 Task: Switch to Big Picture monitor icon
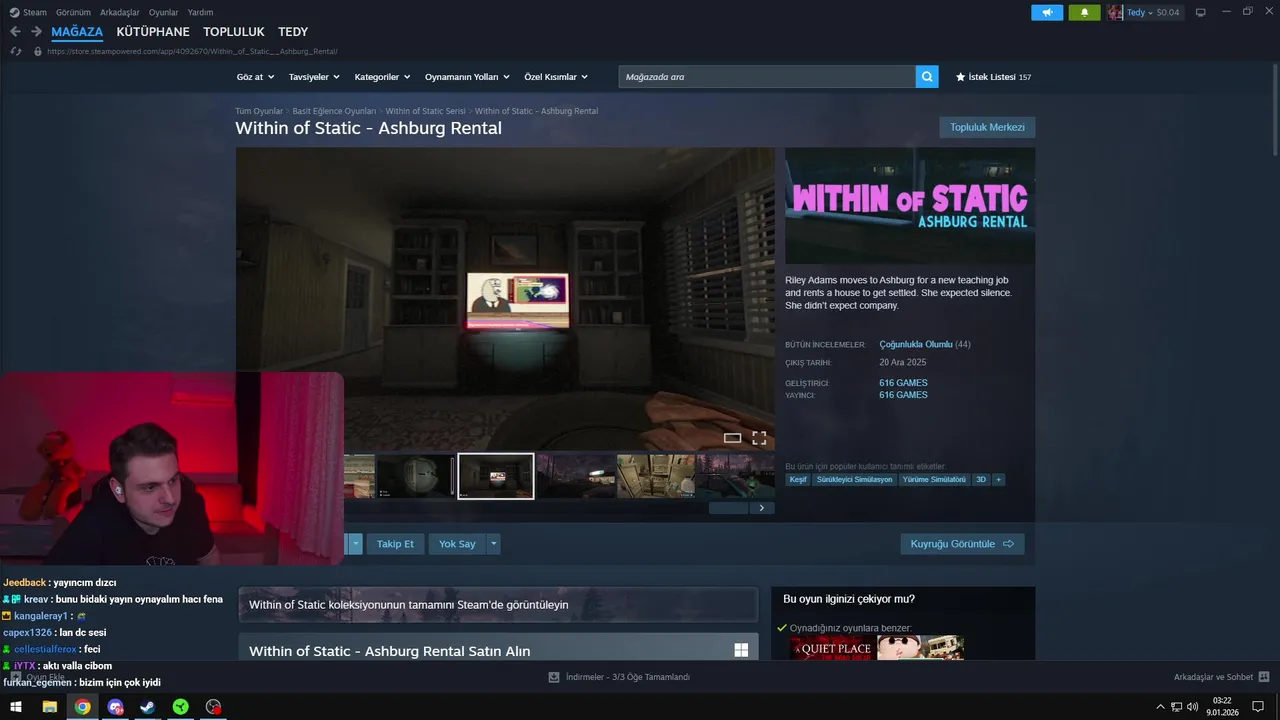coord(1201,13)
